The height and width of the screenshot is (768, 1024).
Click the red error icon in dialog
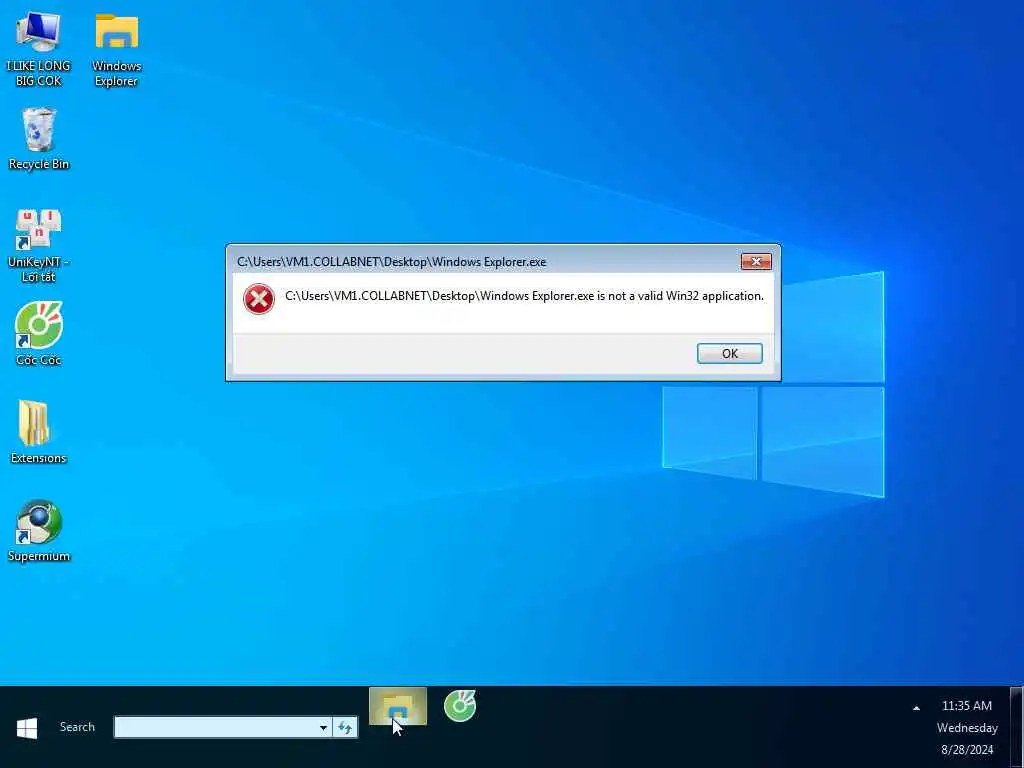pos(259,299)
